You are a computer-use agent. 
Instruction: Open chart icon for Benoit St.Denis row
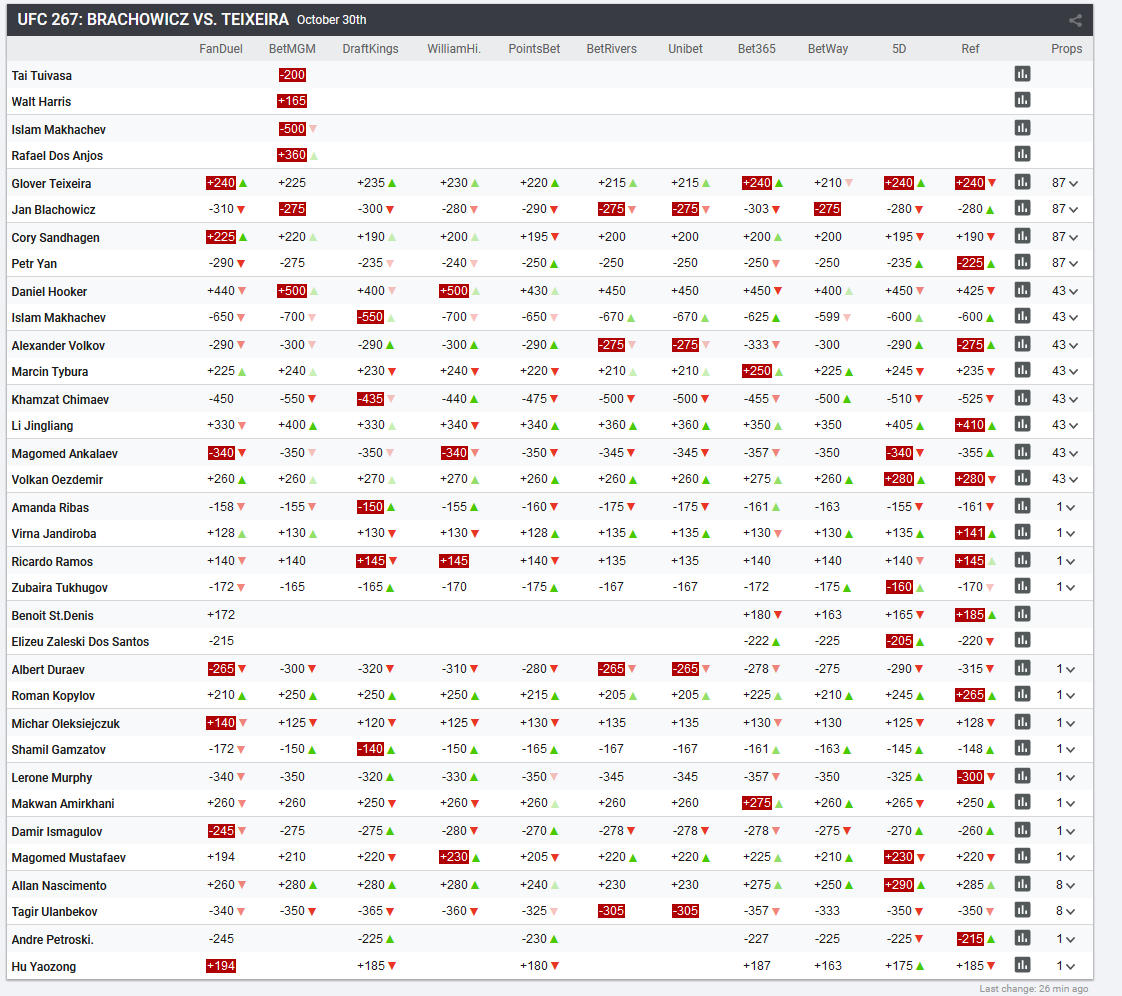(x=1023, y=614)
